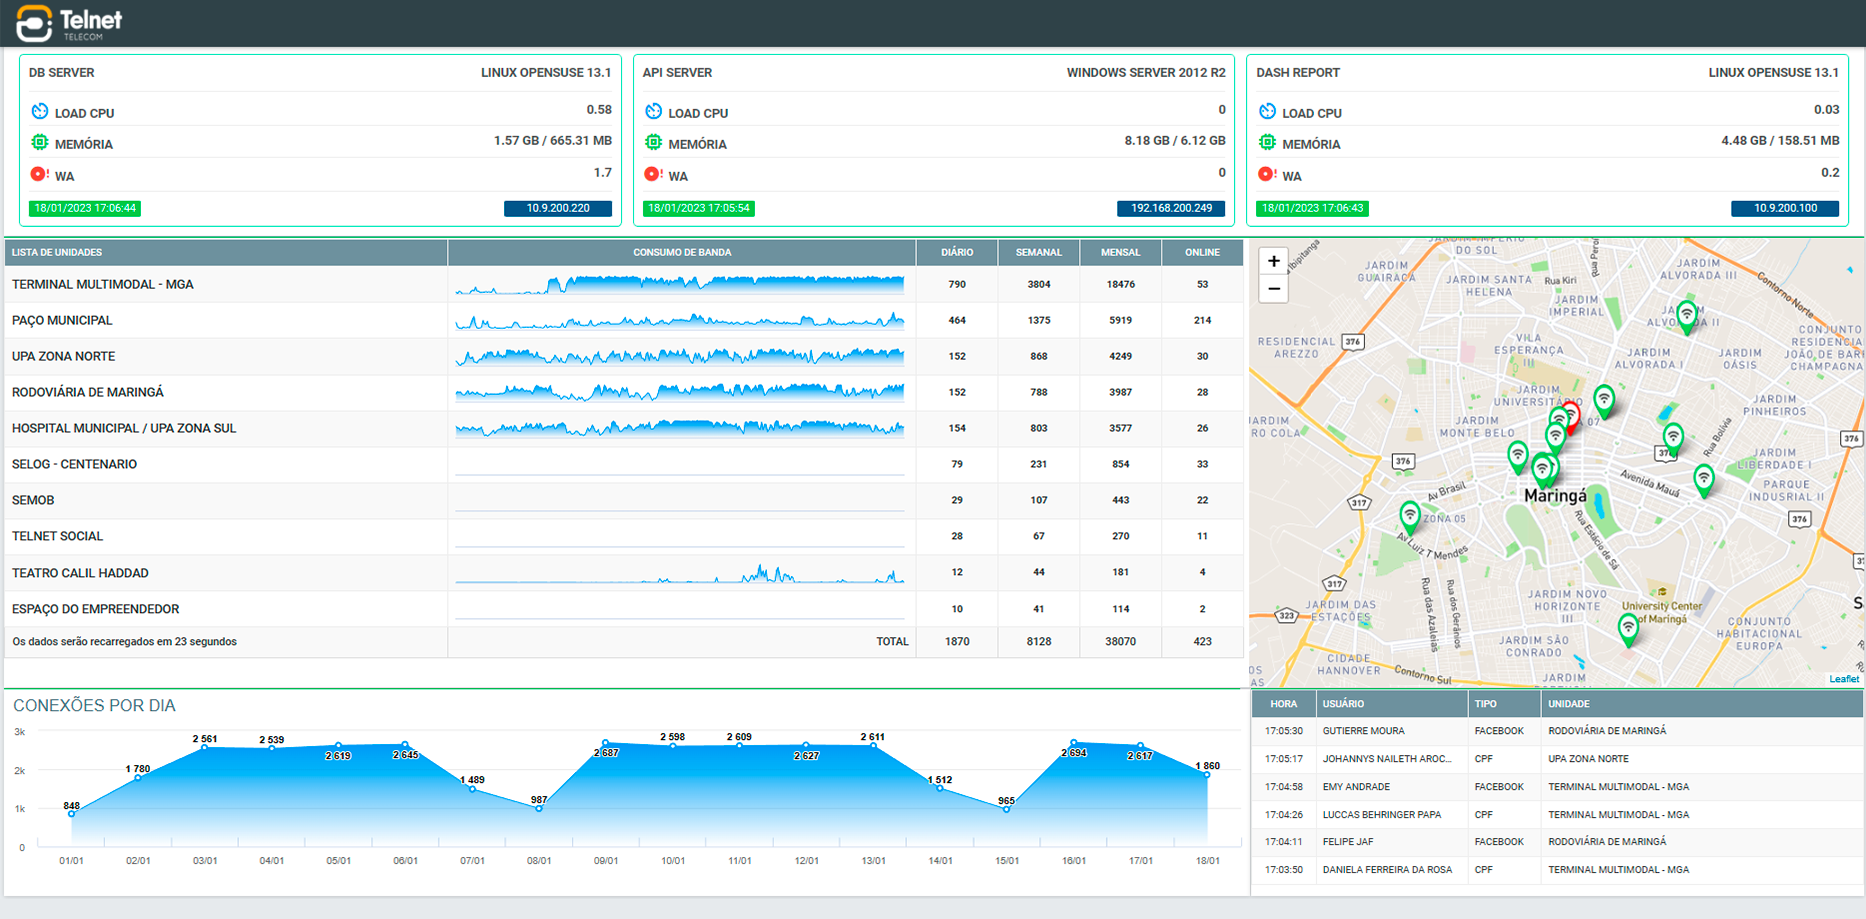Click the Terminal Multimodal bandwidth sparkline
The width and height of the screenshot is (1866, 919).
pyautogui.click(x=680, y=285)
